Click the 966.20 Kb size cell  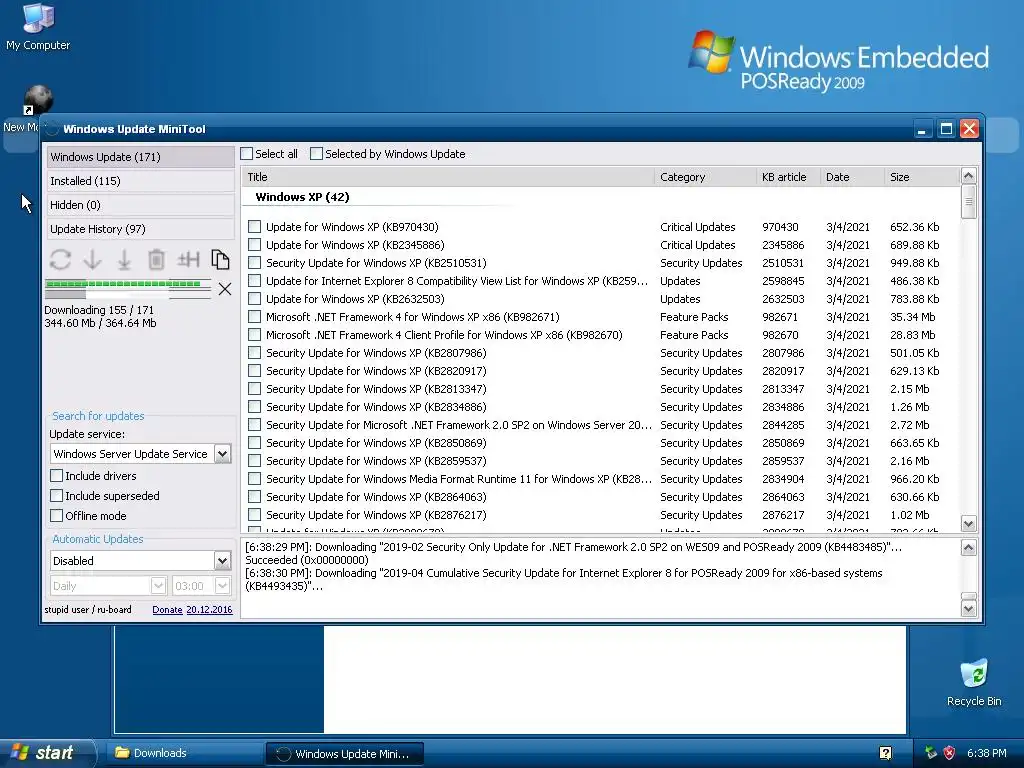(x=914, y=479)
